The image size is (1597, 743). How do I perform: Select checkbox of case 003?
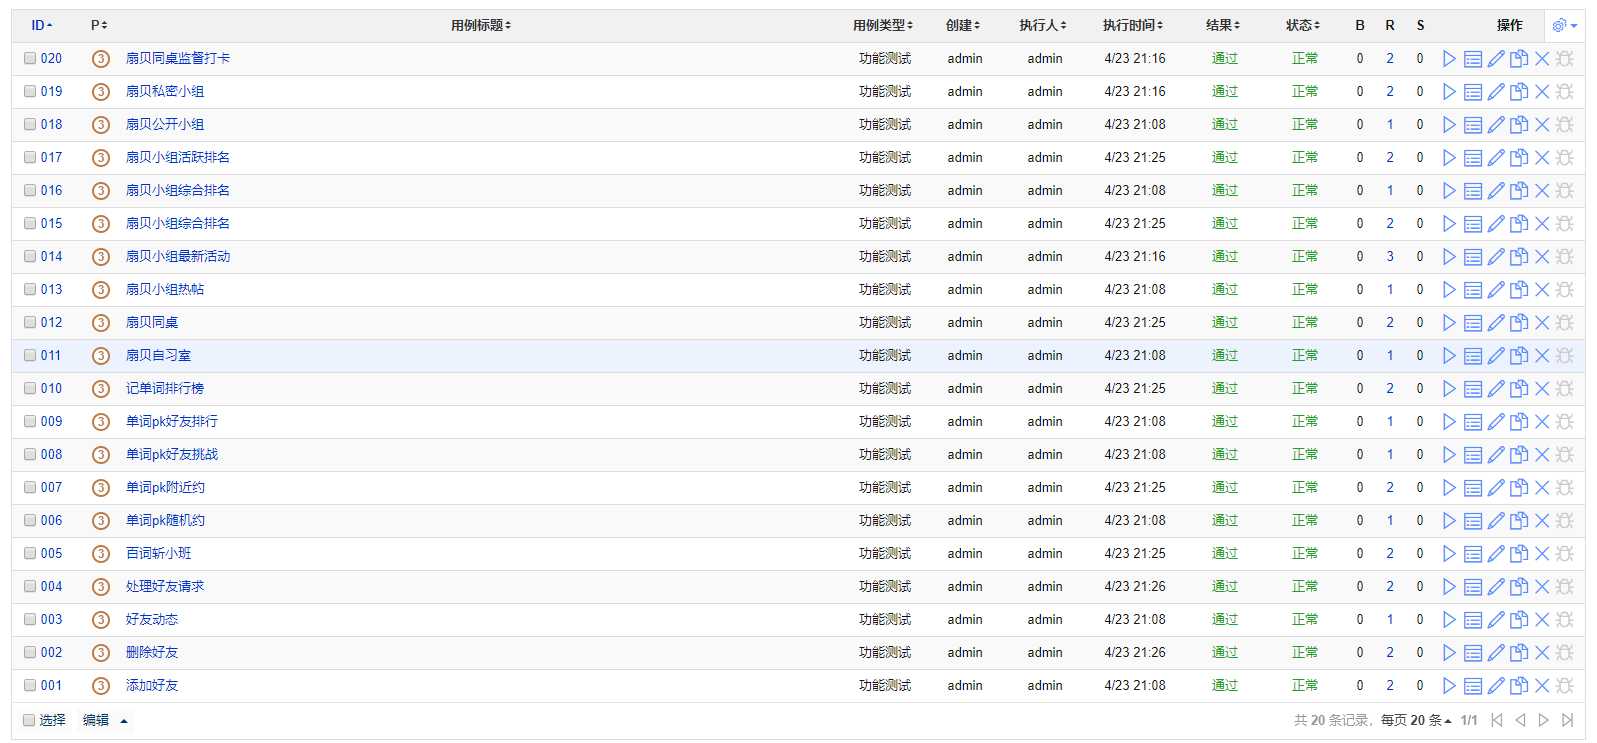pos(30,619)
